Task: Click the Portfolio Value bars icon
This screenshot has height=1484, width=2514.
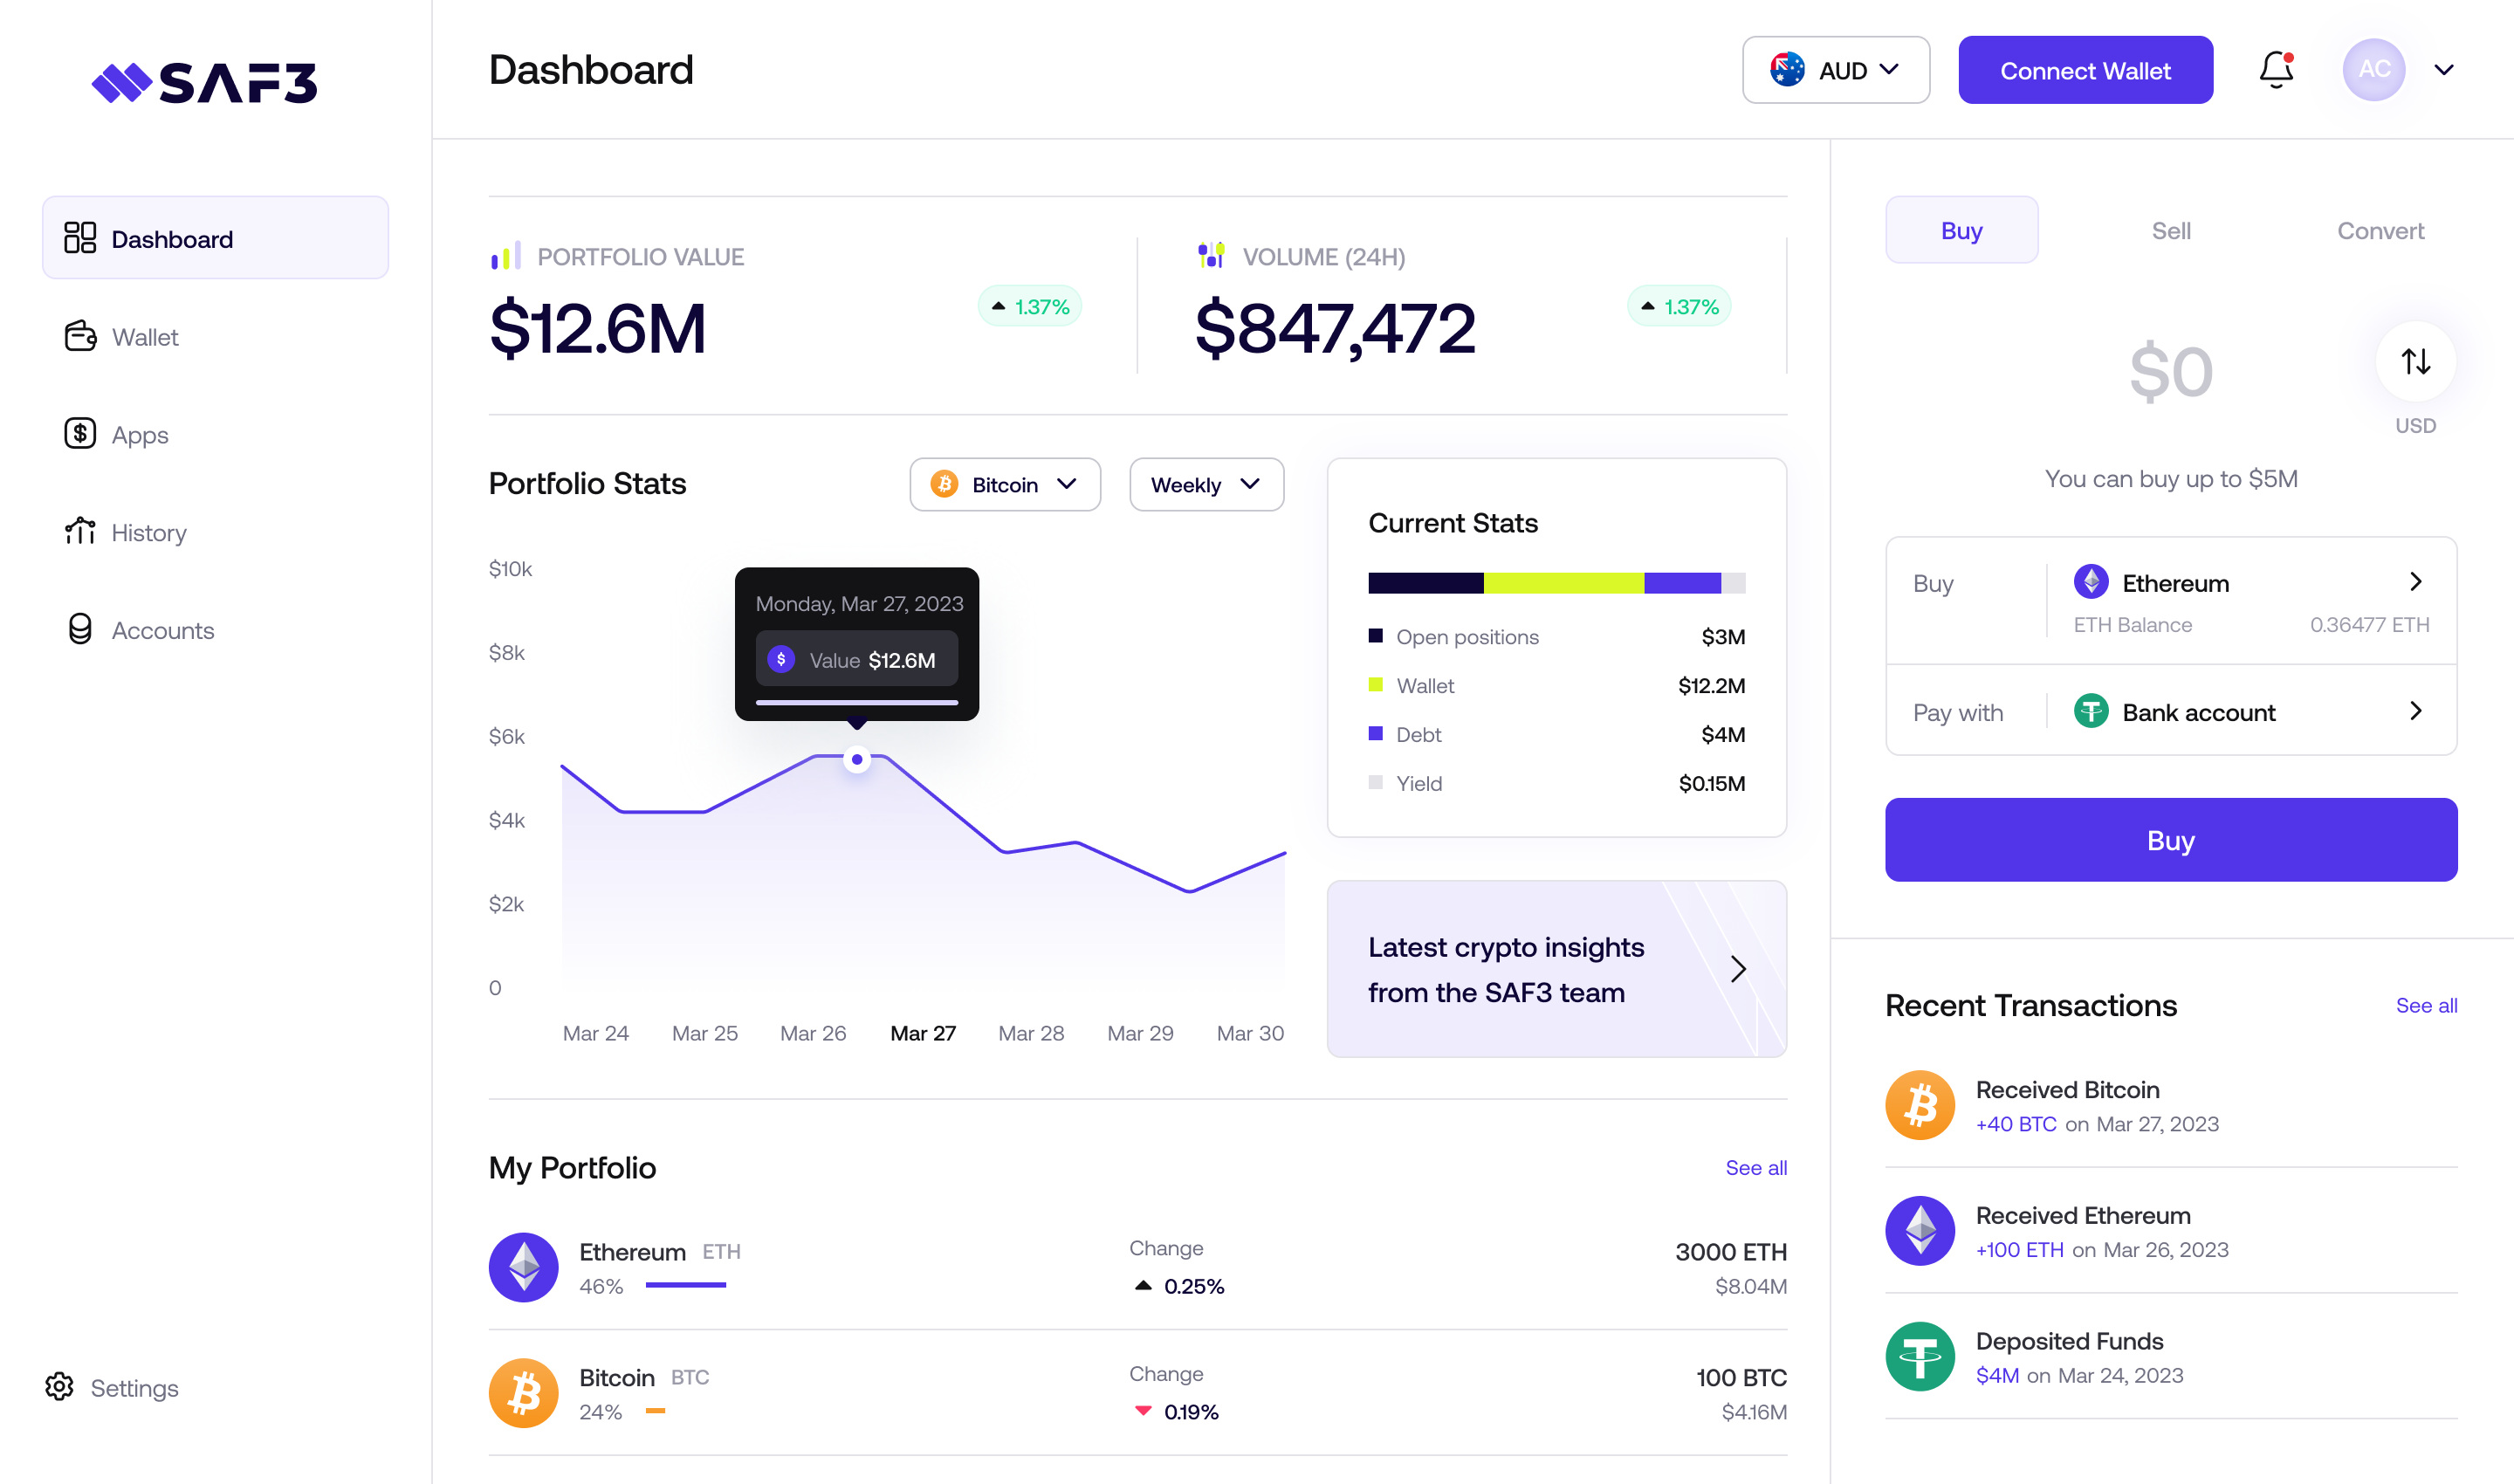Action: (506, 256)
